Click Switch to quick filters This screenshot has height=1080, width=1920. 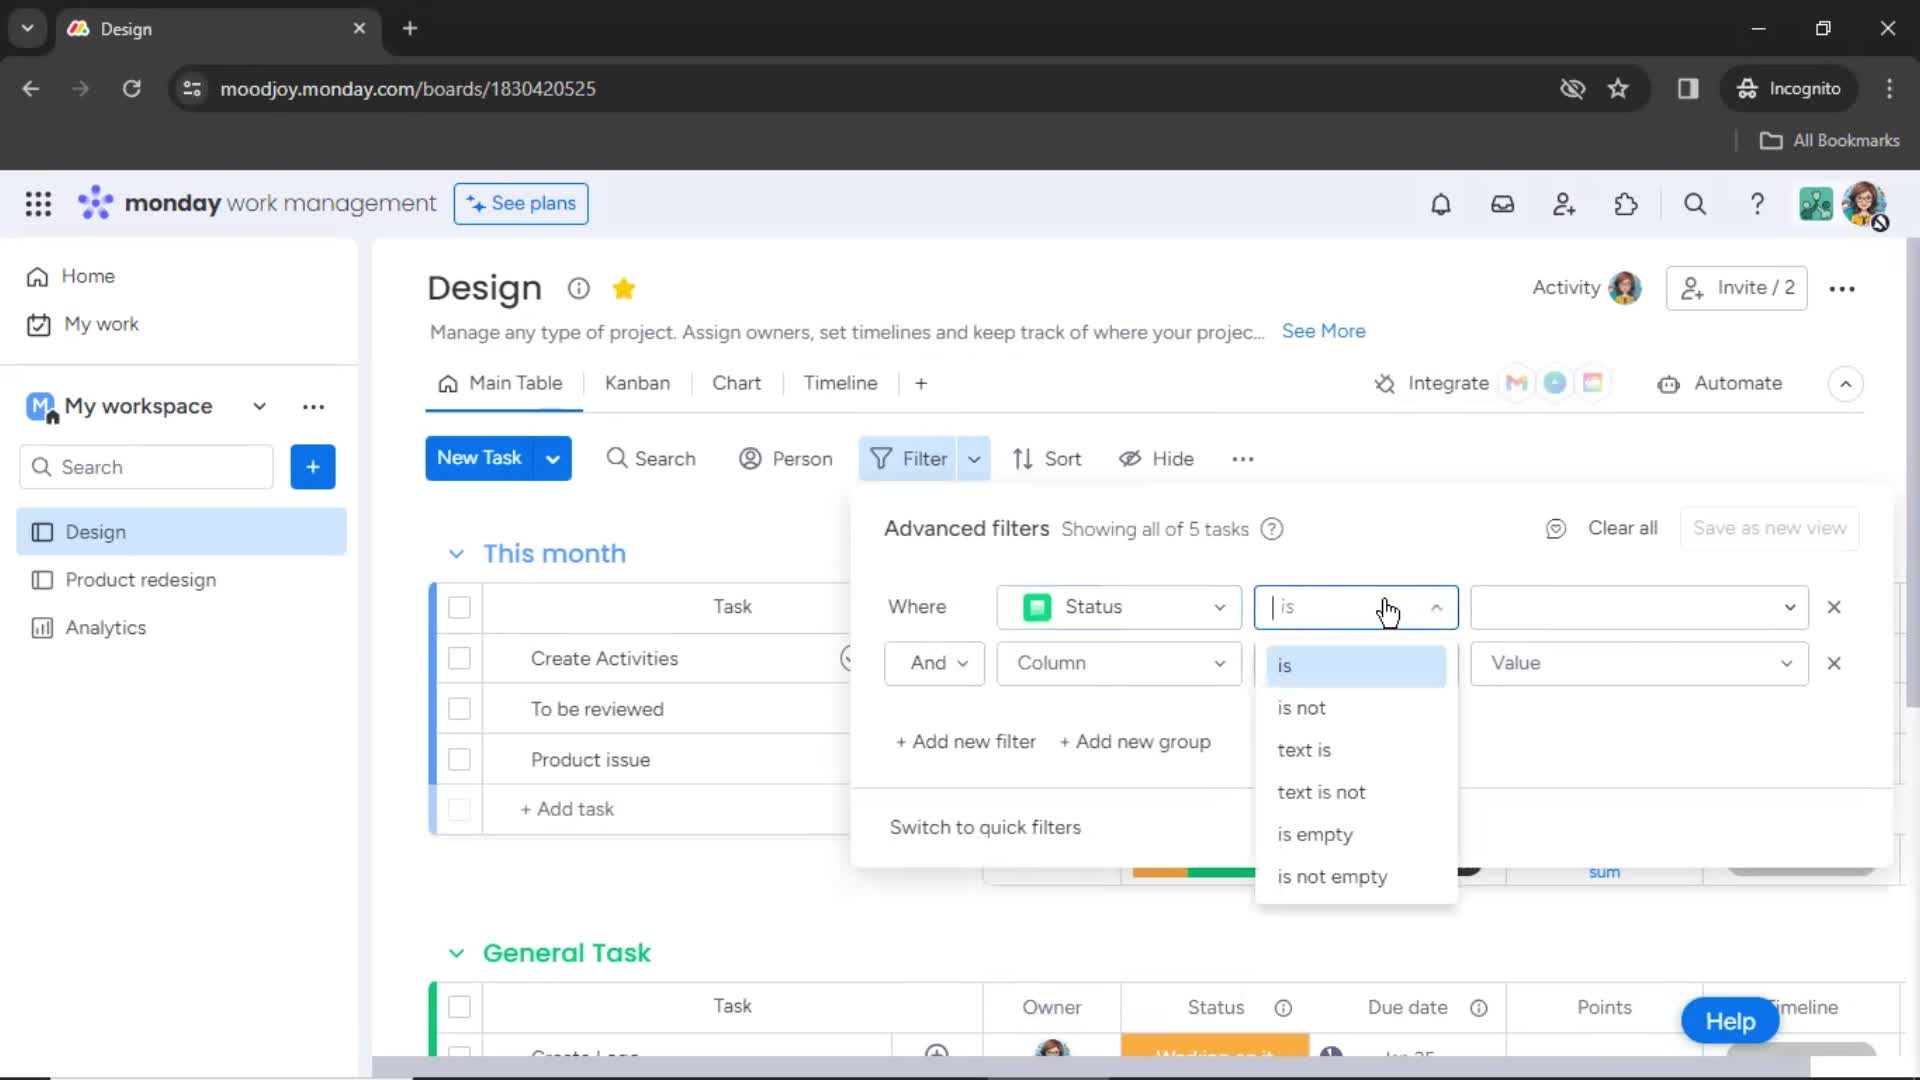[985, 828]
